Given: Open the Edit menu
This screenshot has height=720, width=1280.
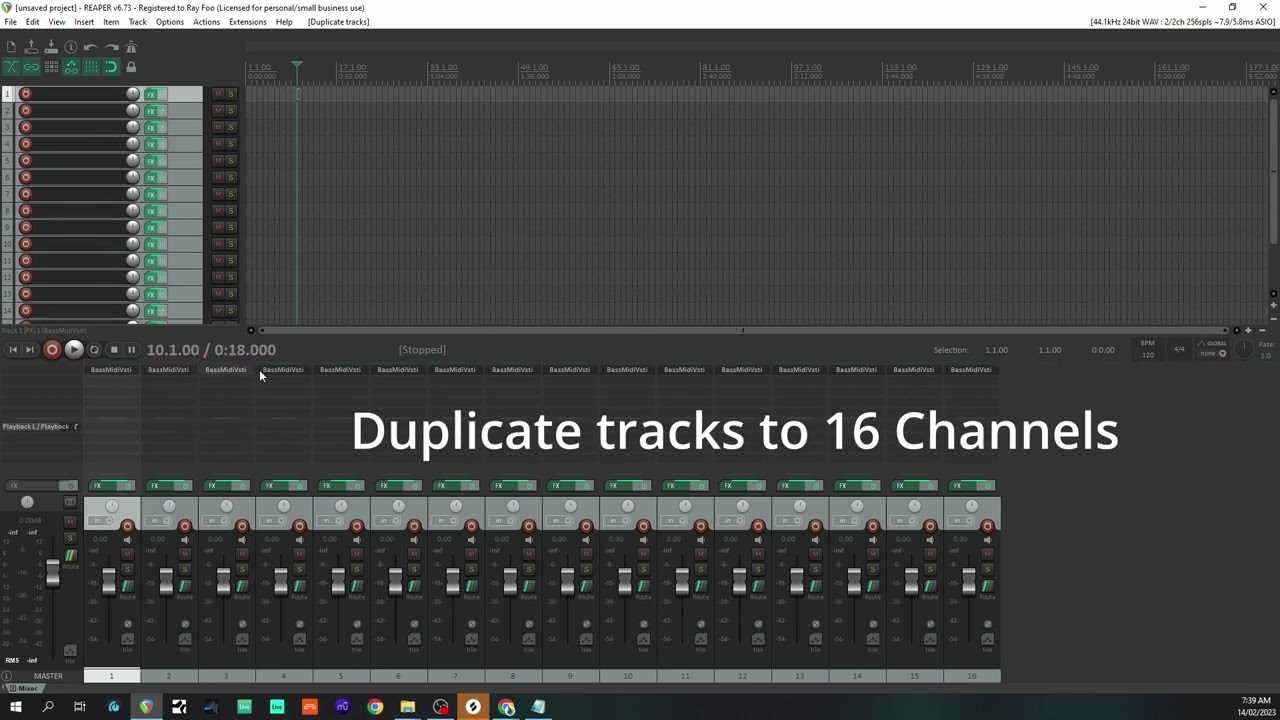Looking at the screenshot, I should pyautogui.click(x=33, y=22).
